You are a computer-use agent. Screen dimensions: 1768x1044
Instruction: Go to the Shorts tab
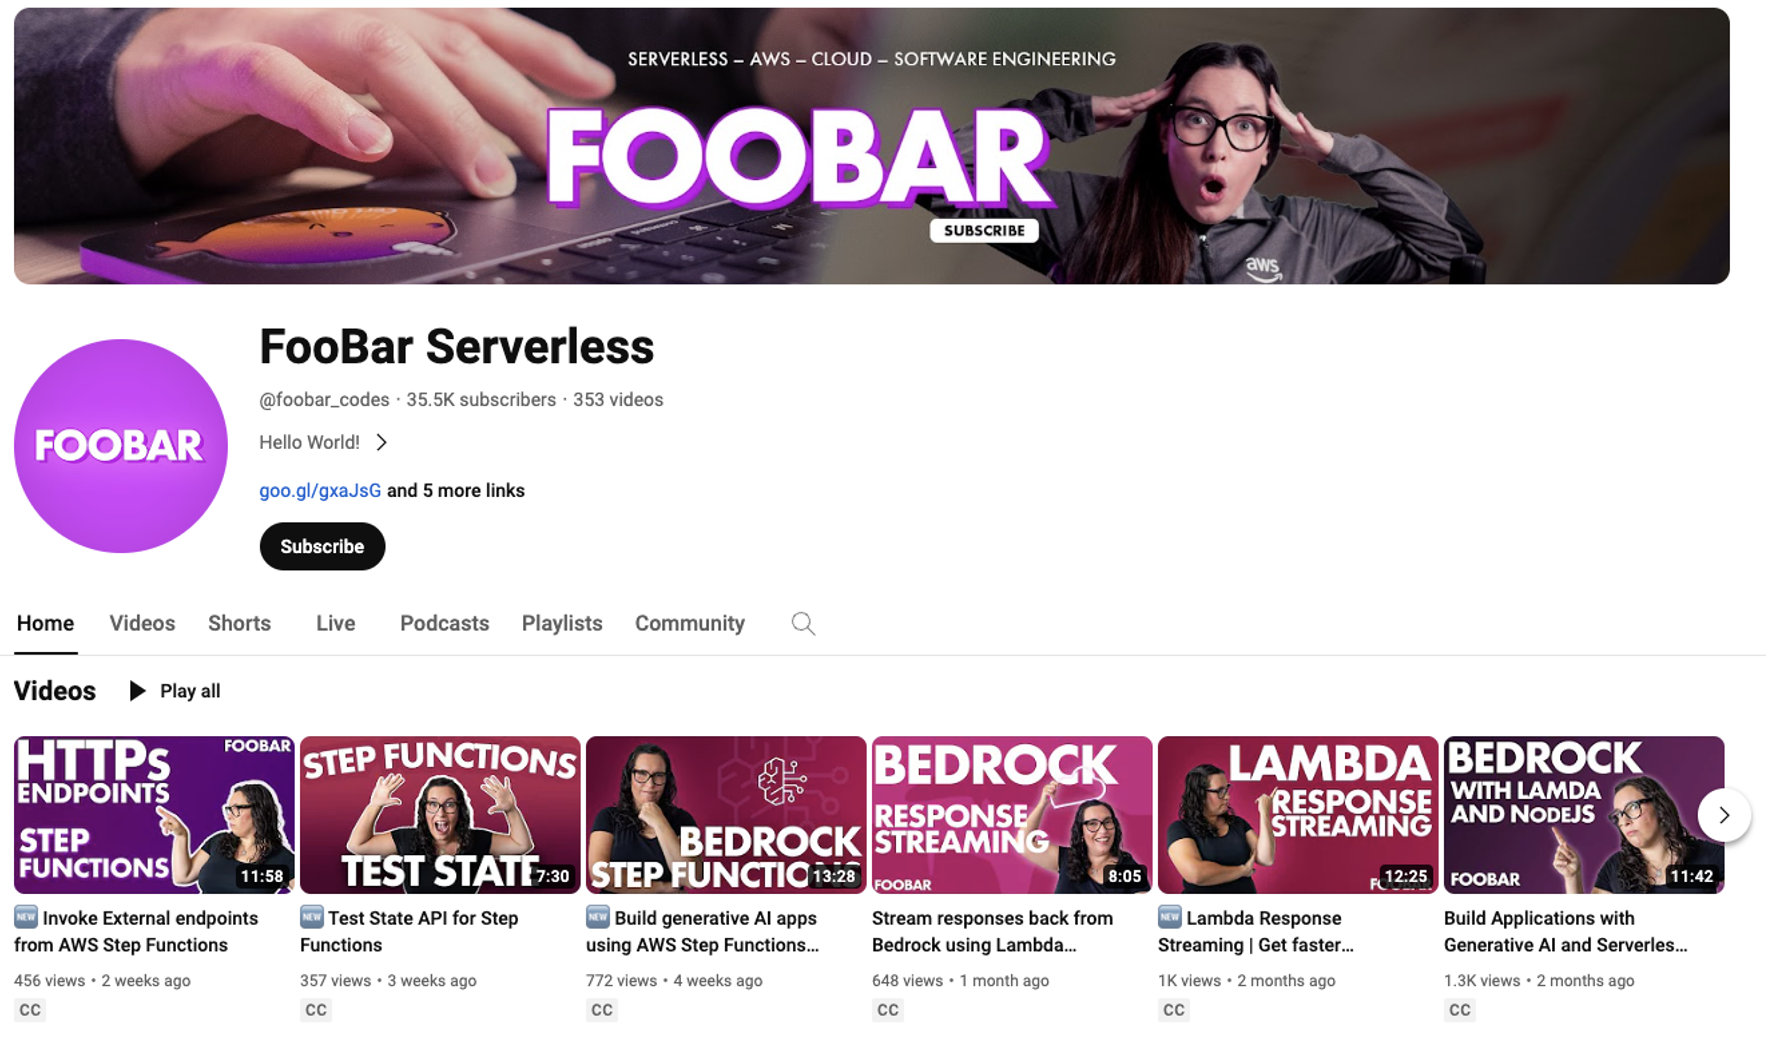click(x=239, y=624)
